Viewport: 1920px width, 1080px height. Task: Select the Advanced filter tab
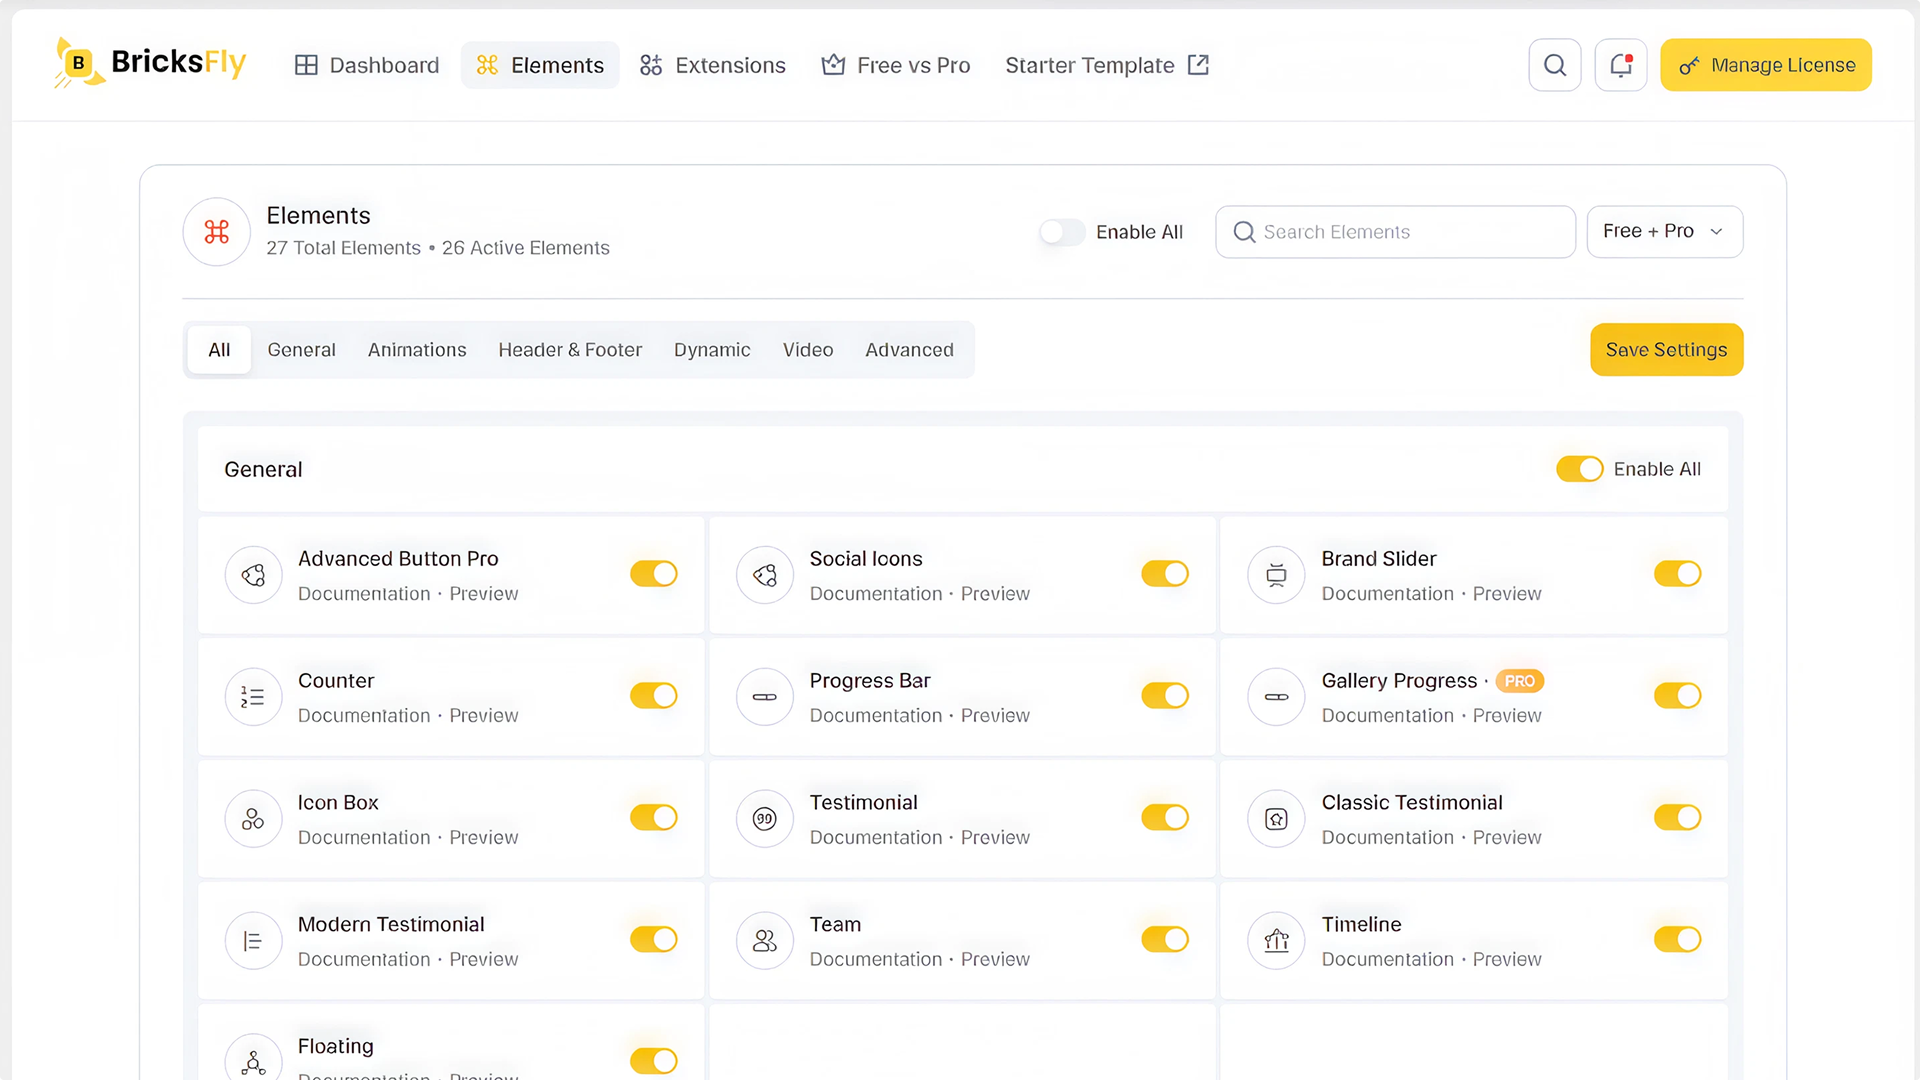pos(909,350)
